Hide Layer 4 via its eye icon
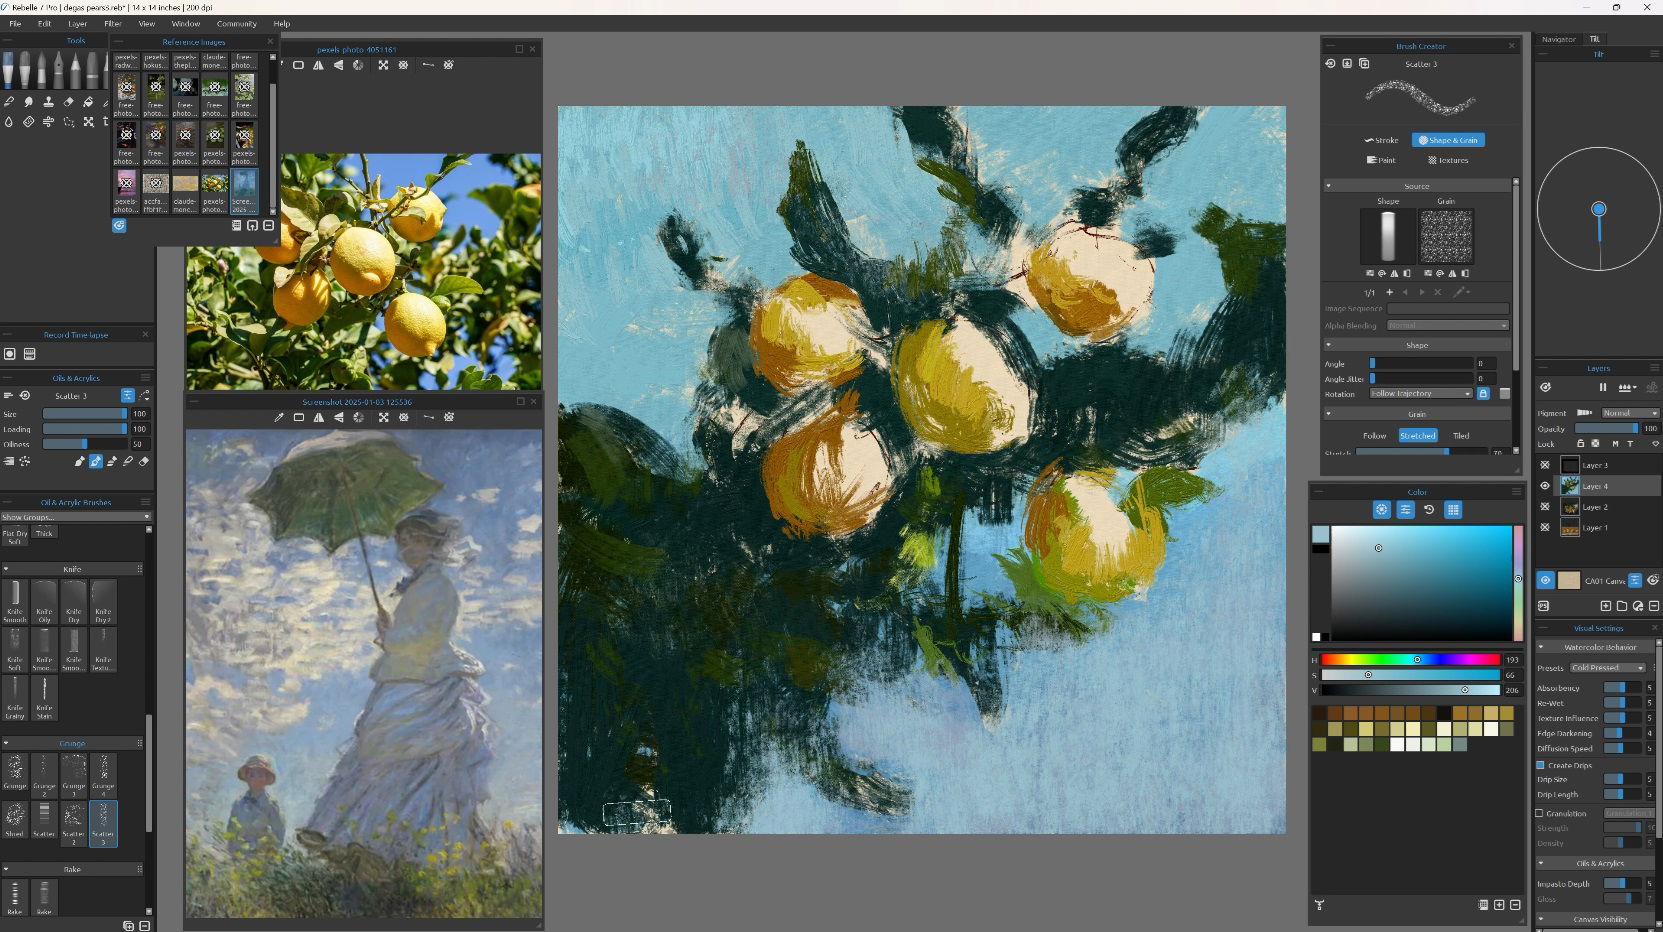The width and height of the screenshot is (1663, 932). 1545,486
